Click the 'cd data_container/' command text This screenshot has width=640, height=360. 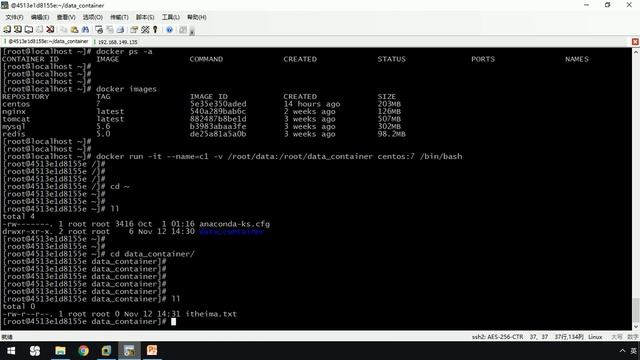152,254
